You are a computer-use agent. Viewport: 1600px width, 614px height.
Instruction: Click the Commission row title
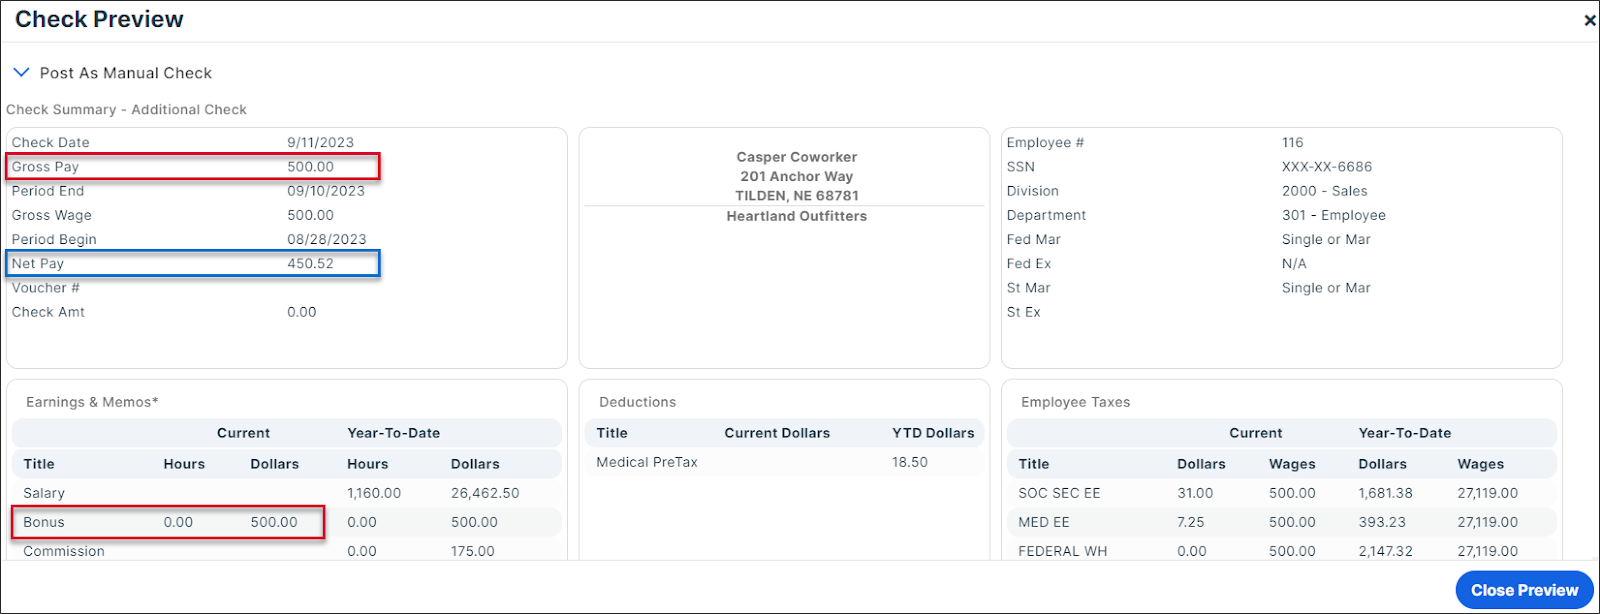(64, 551)
